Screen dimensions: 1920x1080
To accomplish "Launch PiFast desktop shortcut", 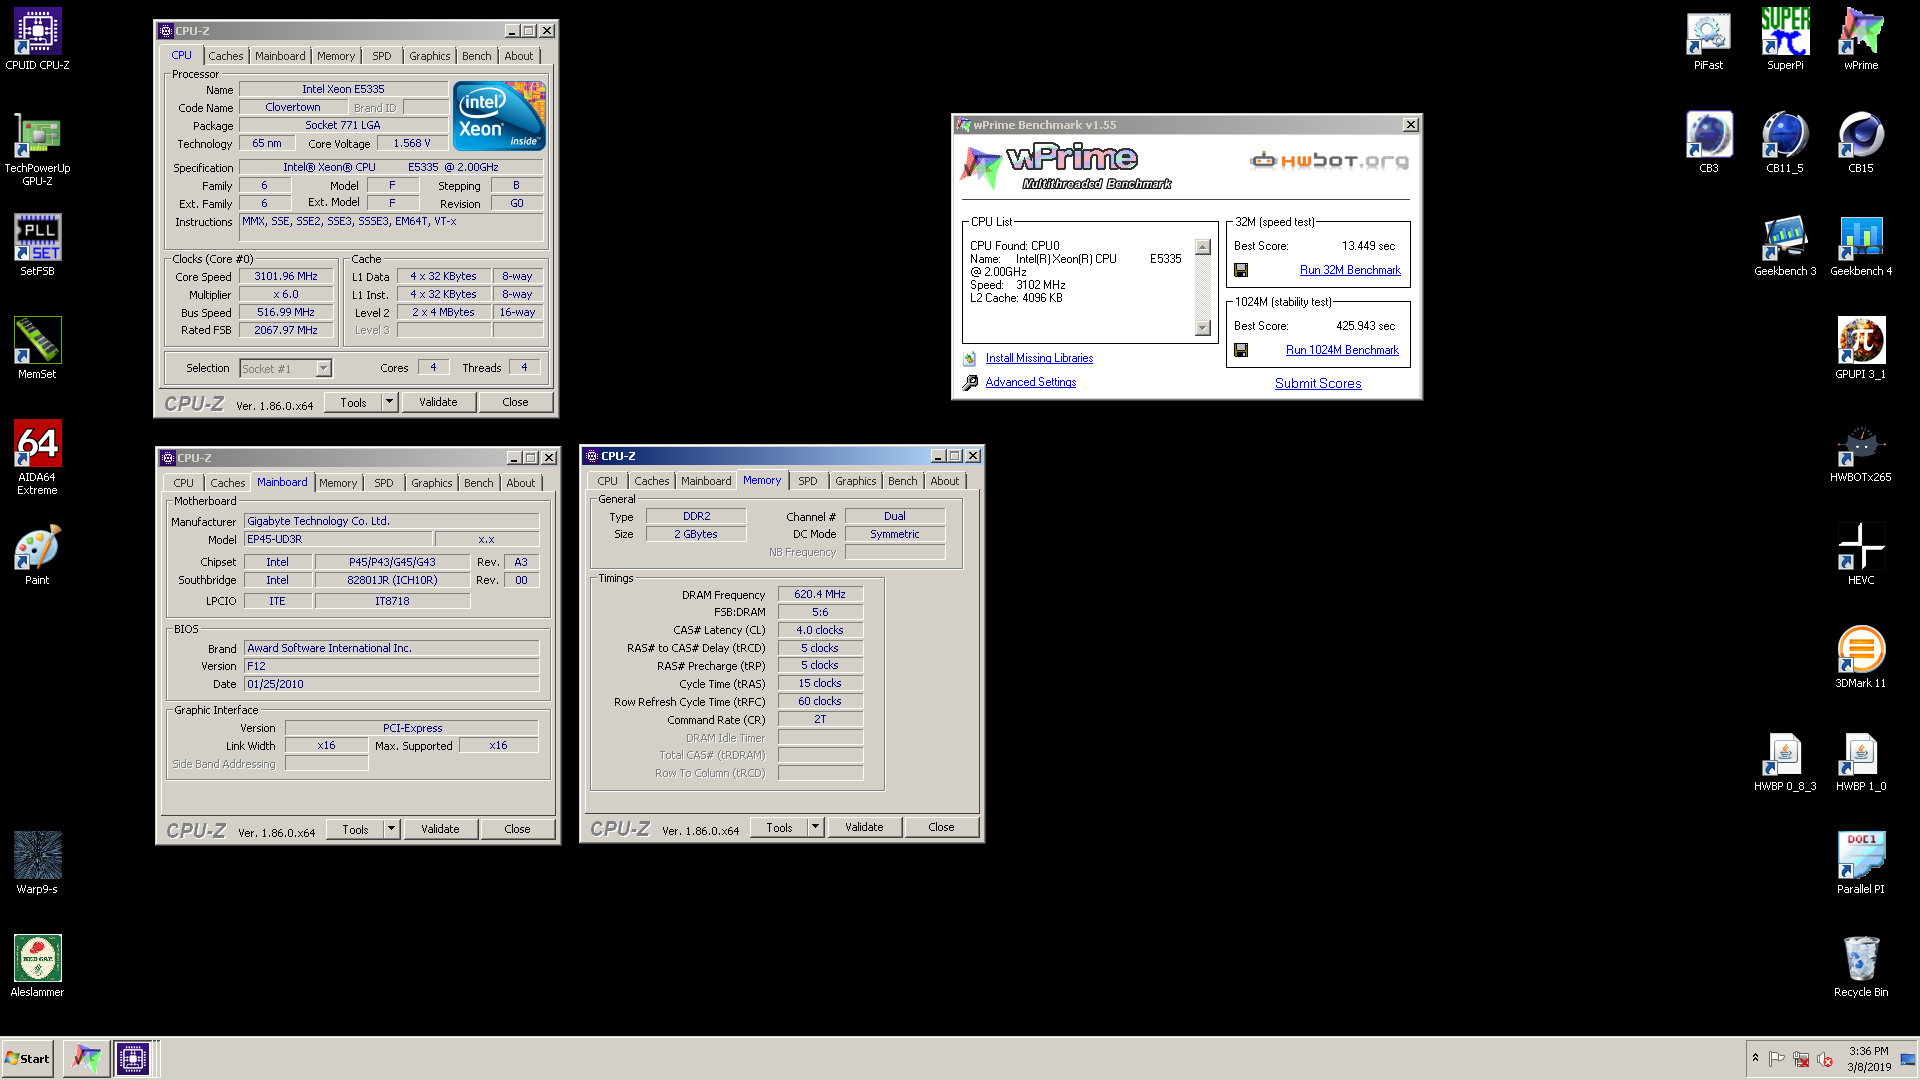I will (1708, 40).
